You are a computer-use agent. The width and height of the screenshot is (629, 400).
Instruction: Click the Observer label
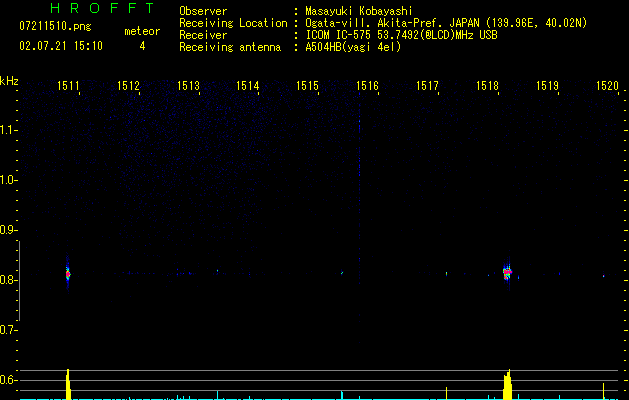point(203,11)
